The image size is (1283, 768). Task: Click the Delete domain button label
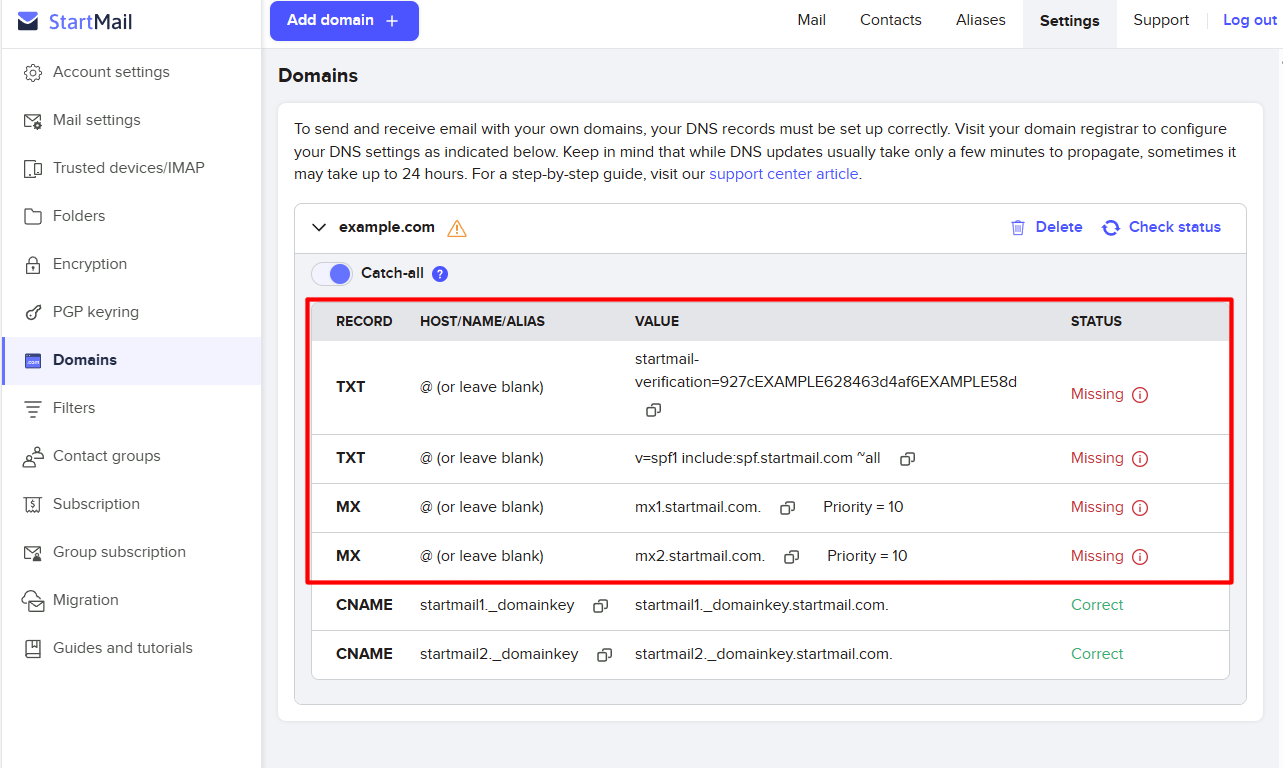1059,227
